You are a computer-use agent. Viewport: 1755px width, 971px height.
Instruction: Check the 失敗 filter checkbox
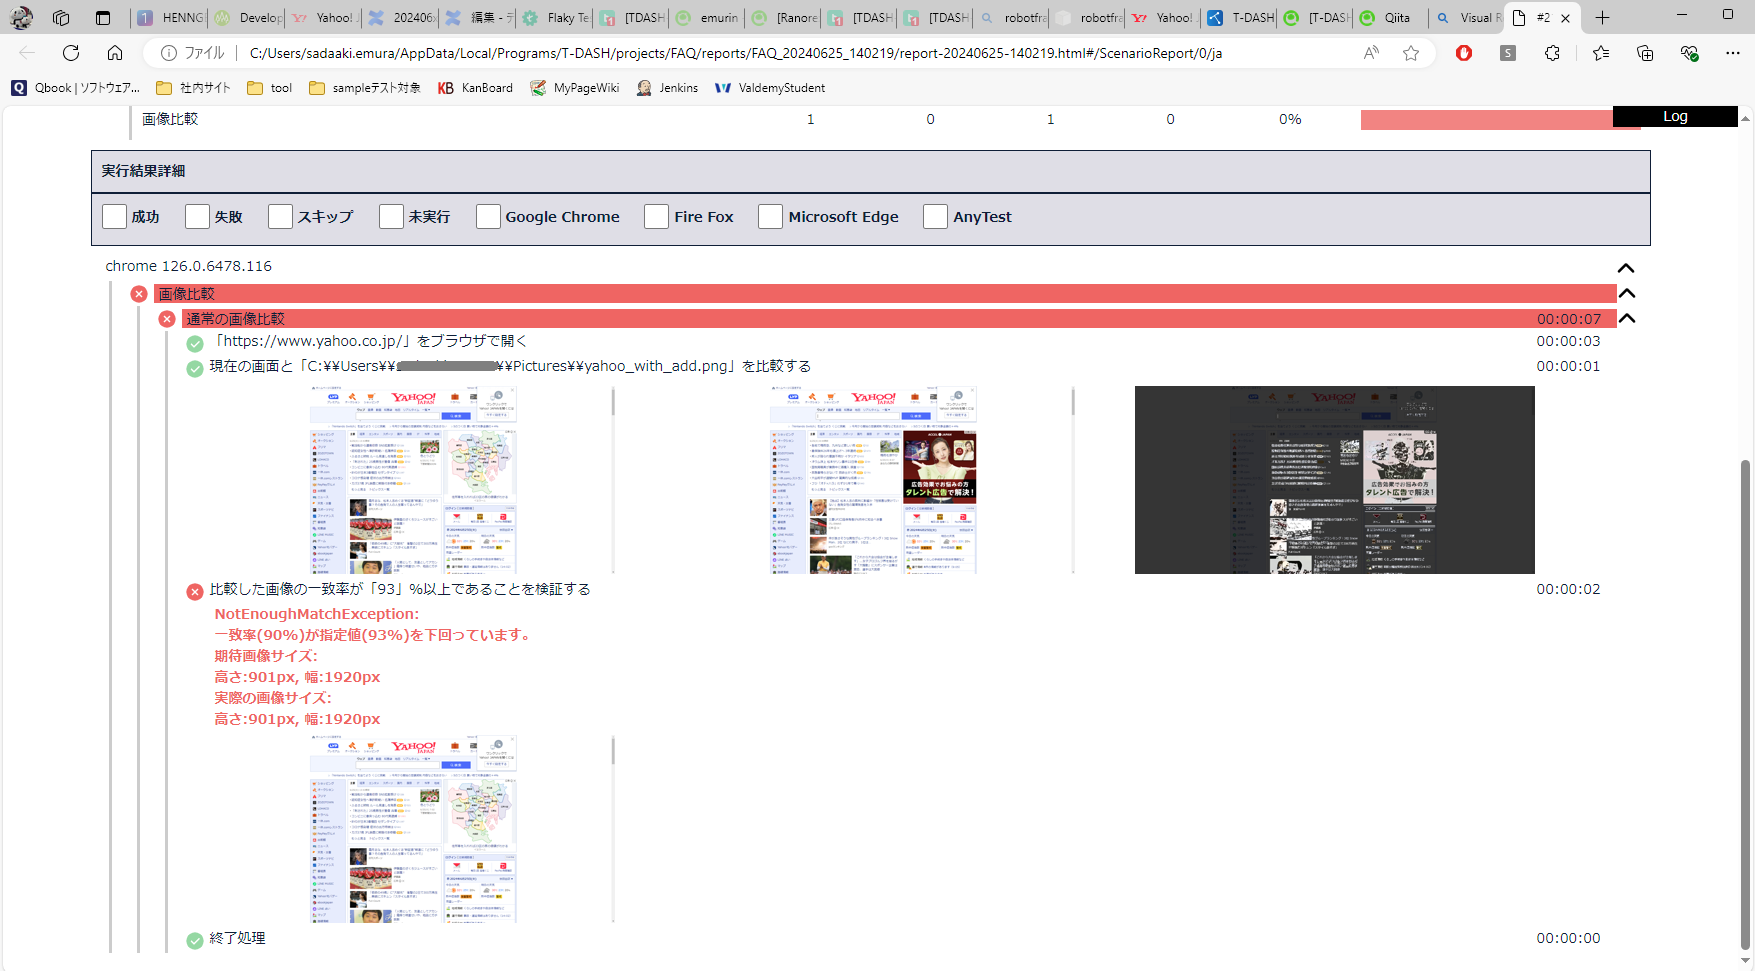197,217
